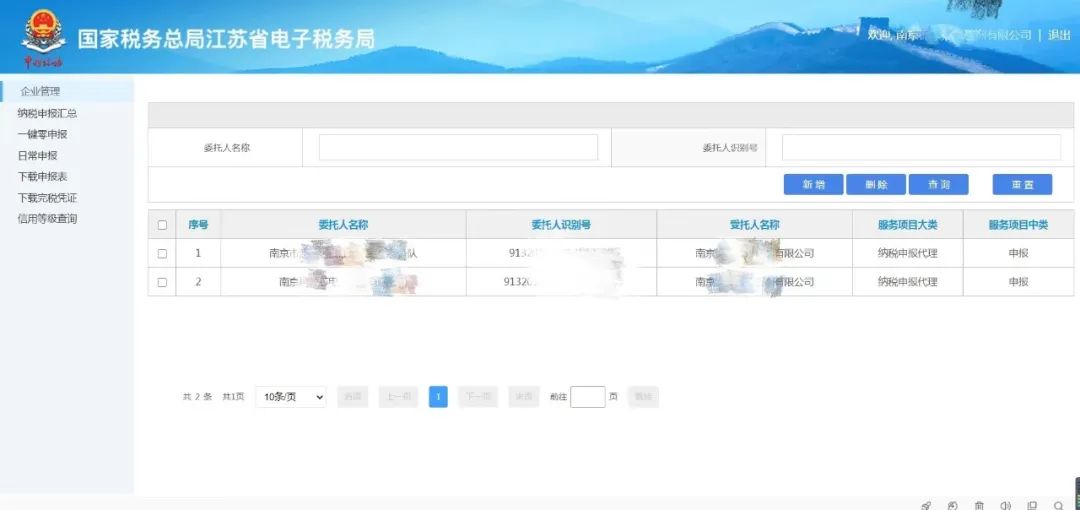
Task: Click the 新增 button
Action: click(813, 184)
